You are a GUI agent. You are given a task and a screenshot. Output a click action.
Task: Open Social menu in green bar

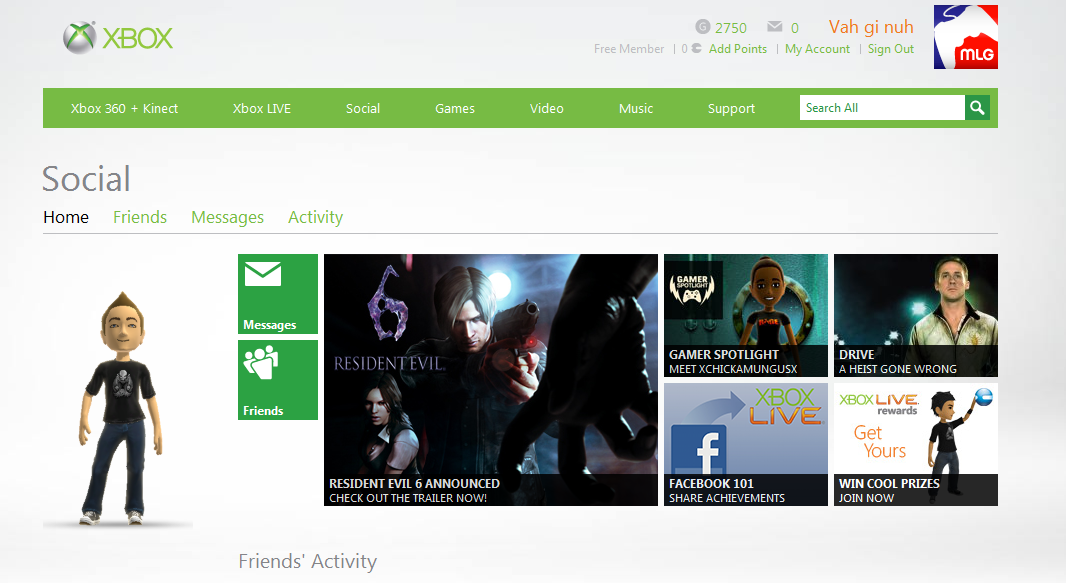[362, 108]
